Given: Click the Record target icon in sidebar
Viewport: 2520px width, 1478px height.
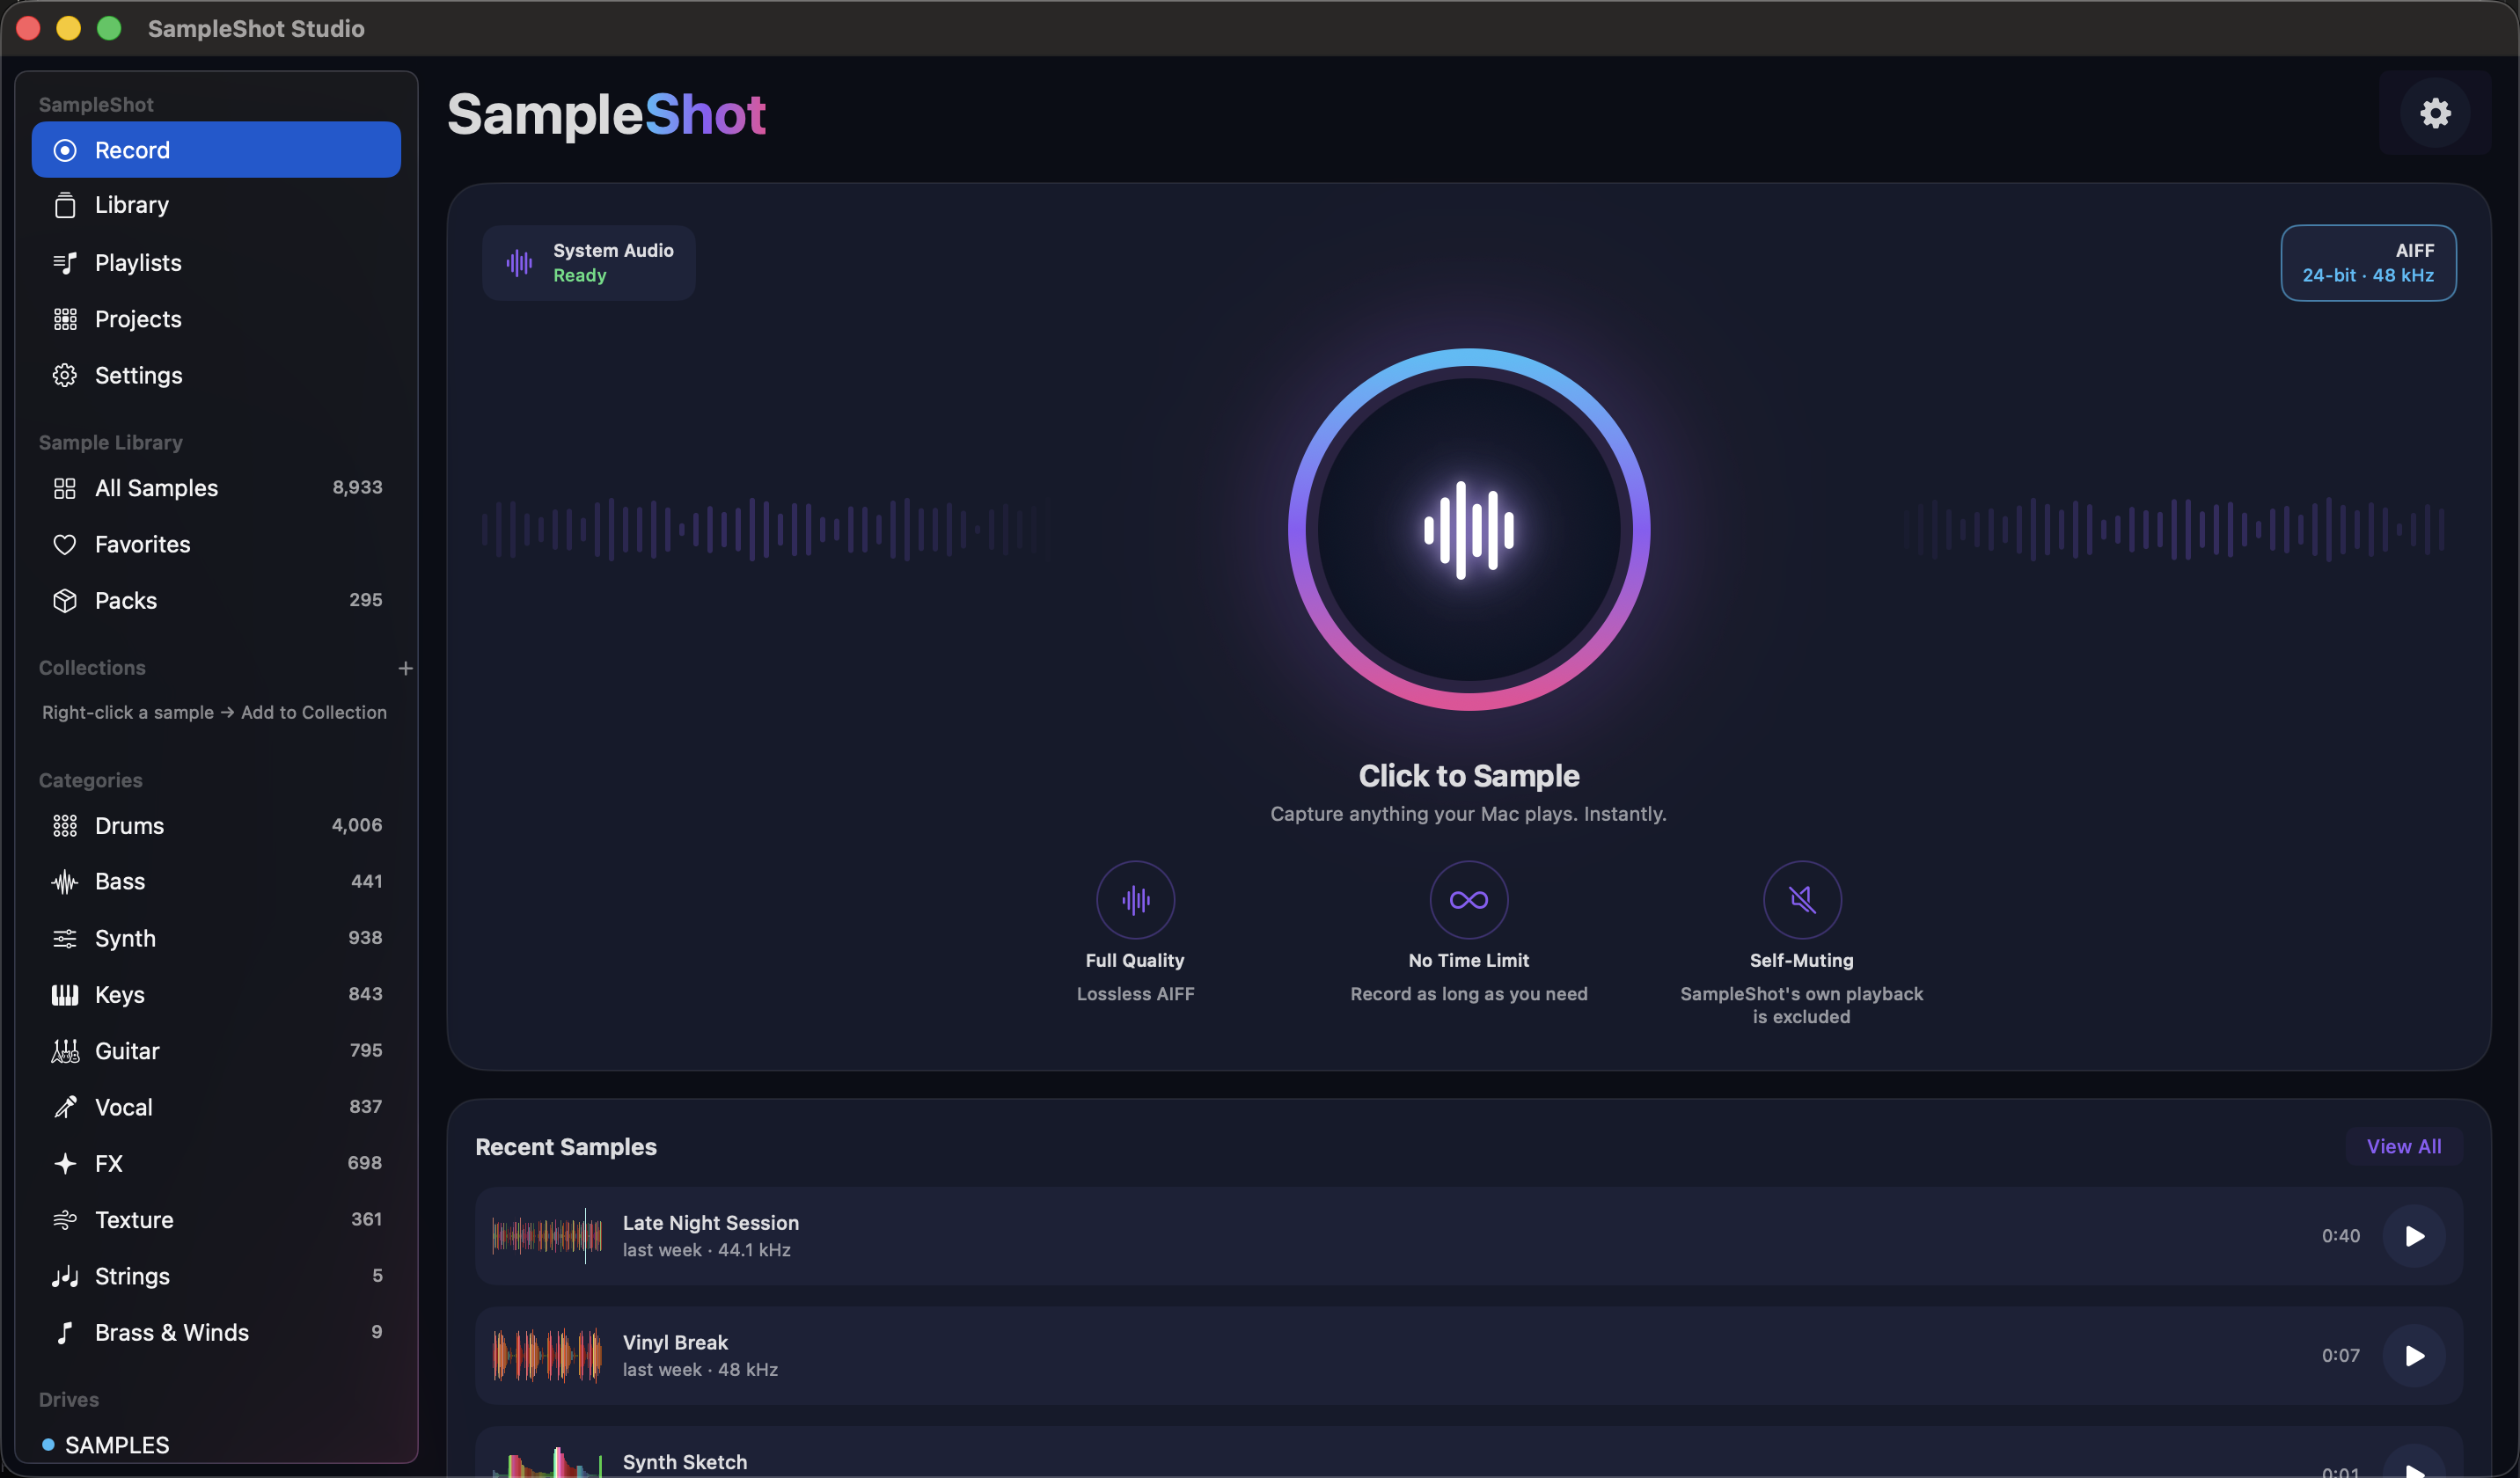Looking at the screenshot, I should pyautogui.click(x=65, y=150).
